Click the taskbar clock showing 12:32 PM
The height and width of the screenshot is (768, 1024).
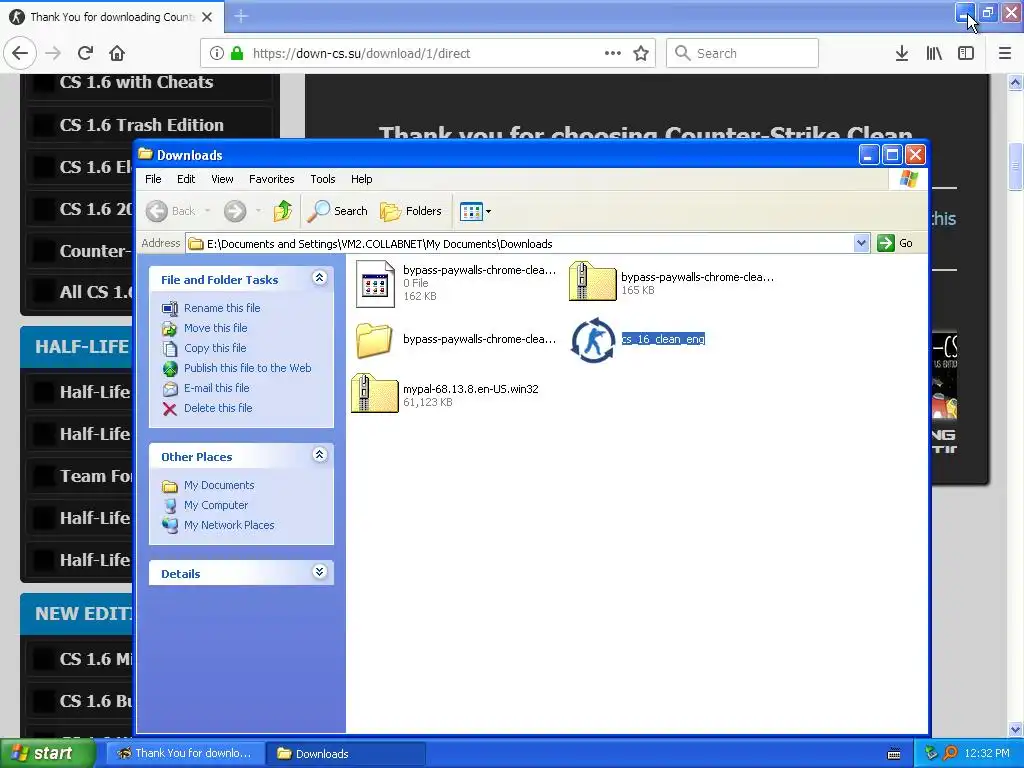(x=987, y=754)
